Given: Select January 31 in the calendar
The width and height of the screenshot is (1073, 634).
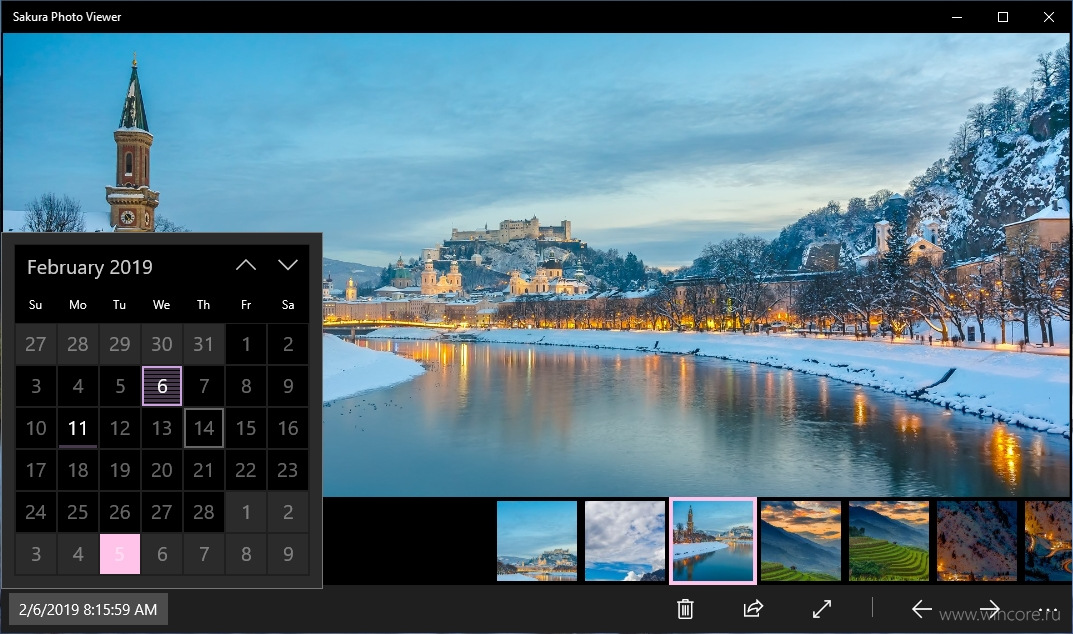Looking at the screenshot, I should pyautogui.click(x=204, y=344).
